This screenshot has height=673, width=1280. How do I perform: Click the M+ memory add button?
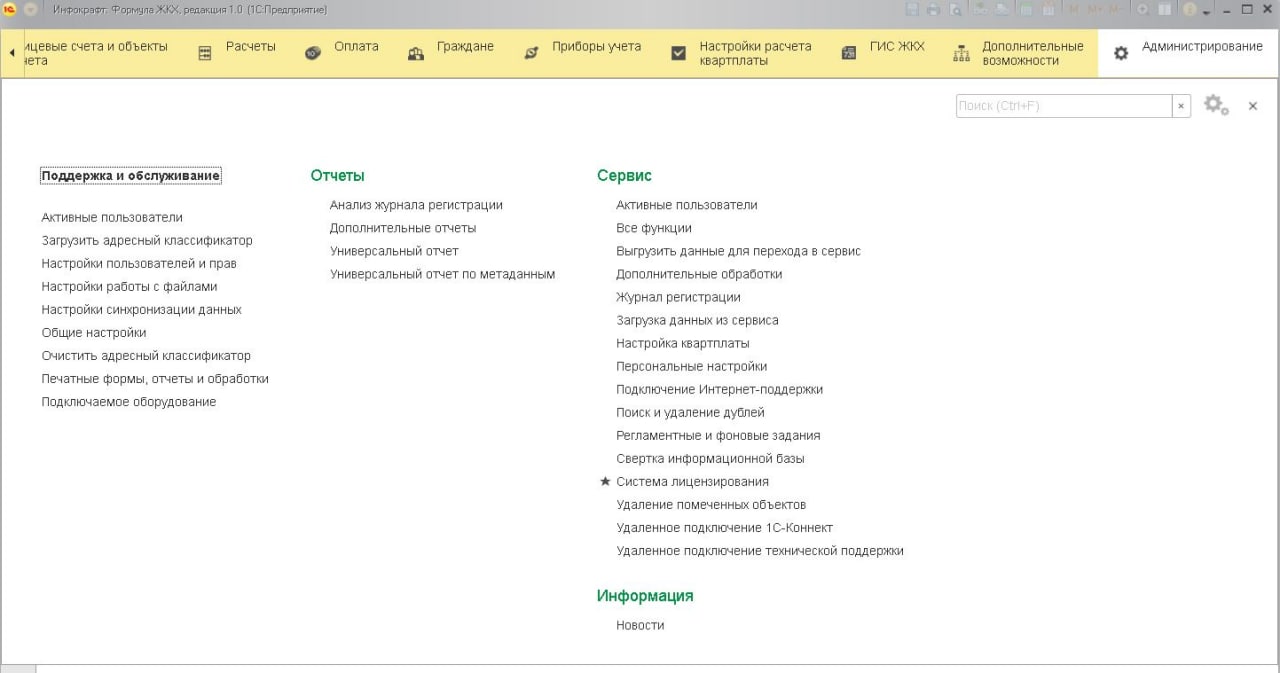pyautogui.click(x=1095, y=10)
